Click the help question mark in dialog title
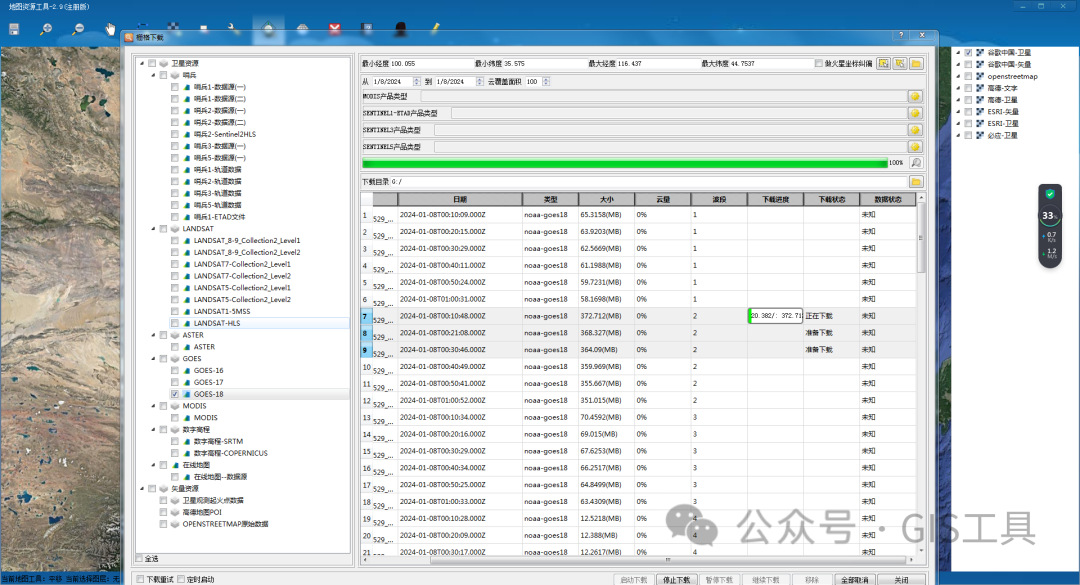1080x585 pixels. pyautogui.click(x=901, y=35)
